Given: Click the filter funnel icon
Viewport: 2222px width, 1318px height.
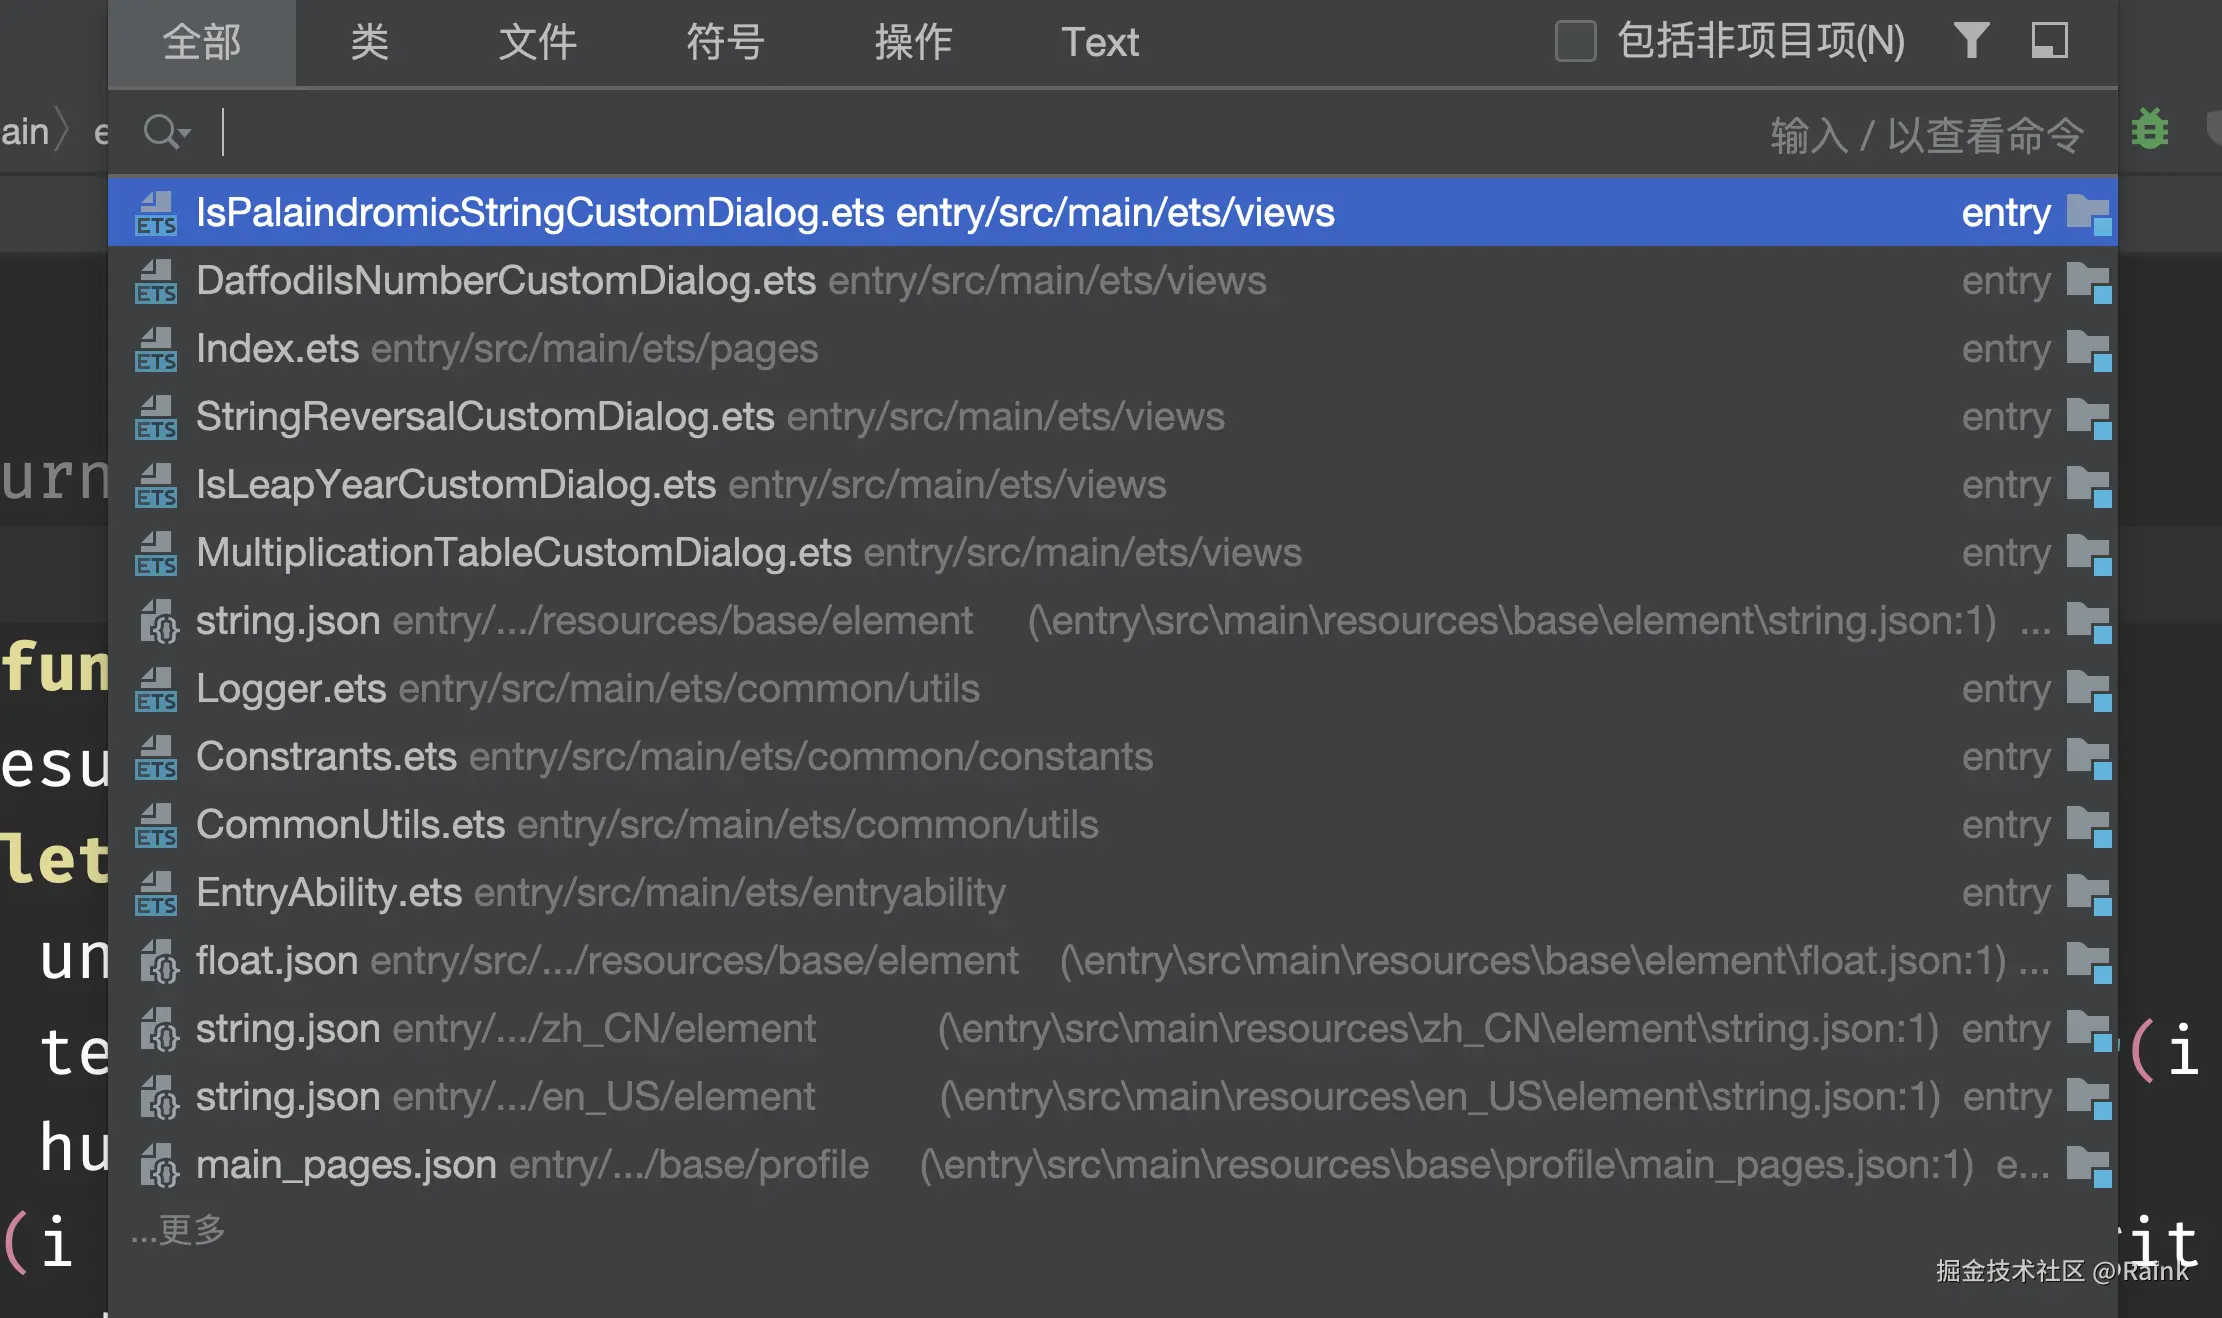Looking at the screenshot, I should coord(1971,41).
